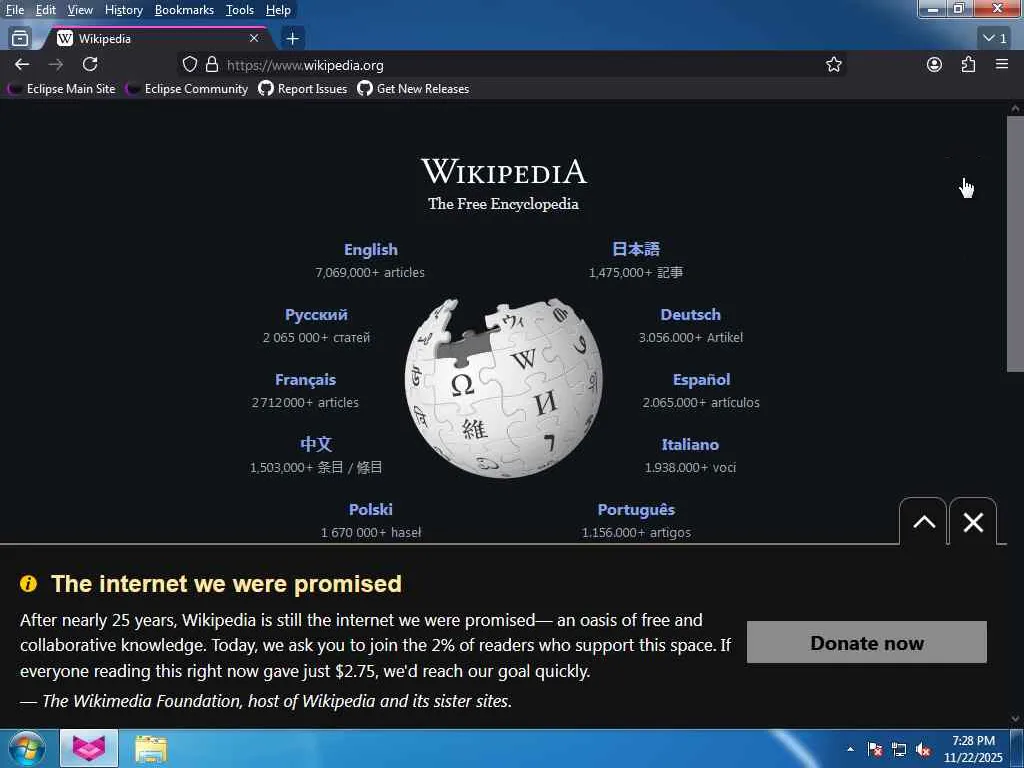The width and height of the screenshot is (1024, 768).
Task: Click the "1,475,000+ 記事" text
Action: [x=635, y=272]
